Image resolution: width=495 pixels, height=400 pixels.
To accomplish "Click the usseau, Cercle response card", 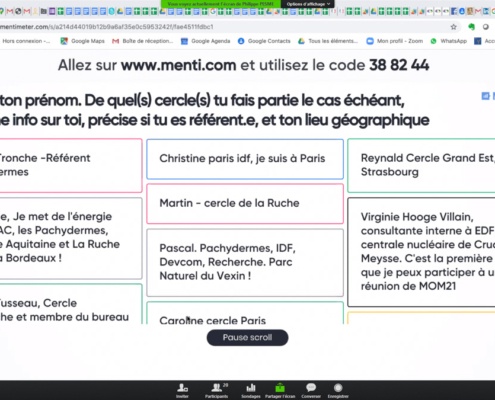I will (x=71, y=304).
